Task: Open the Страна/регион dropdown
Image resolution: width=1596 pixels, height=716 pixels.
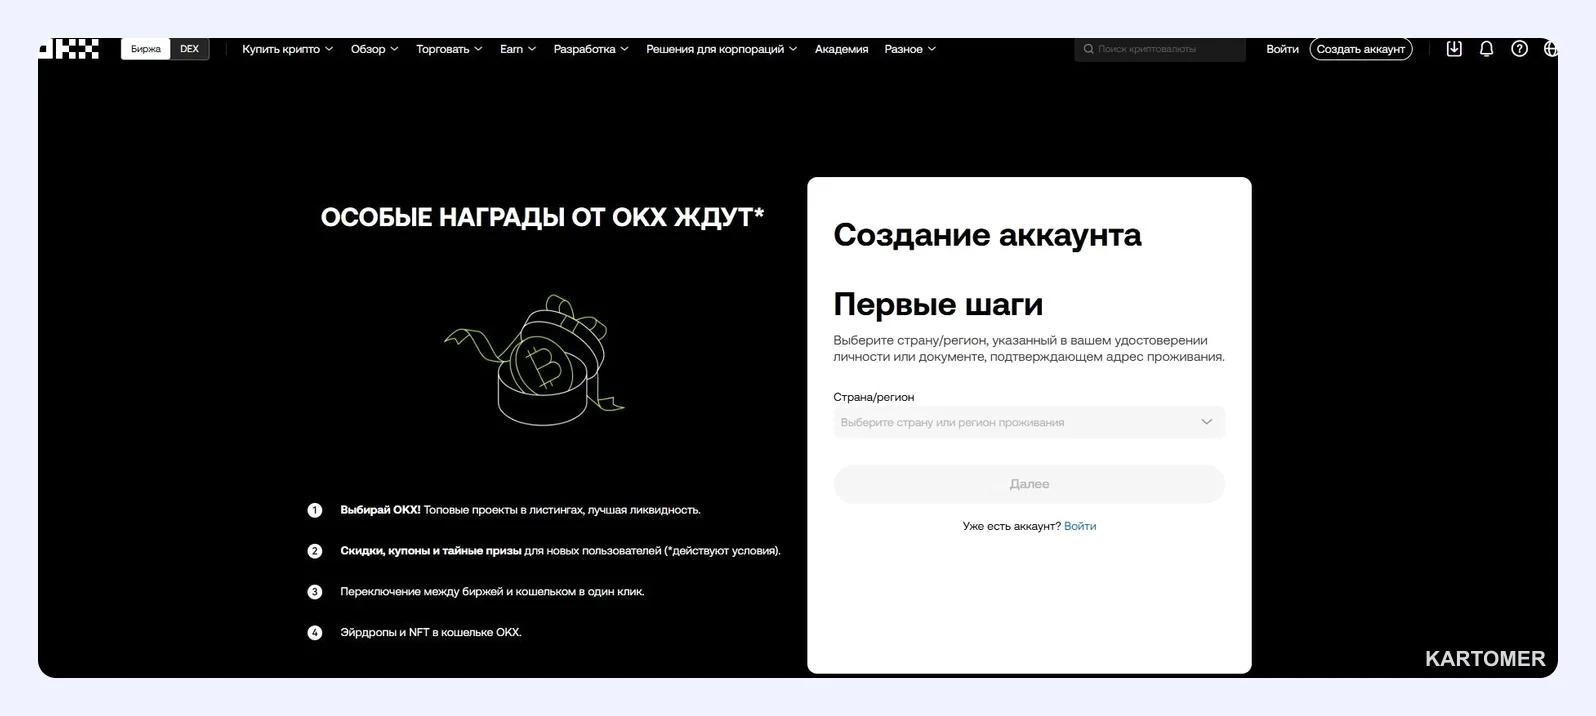Action: coord(1029,422)
